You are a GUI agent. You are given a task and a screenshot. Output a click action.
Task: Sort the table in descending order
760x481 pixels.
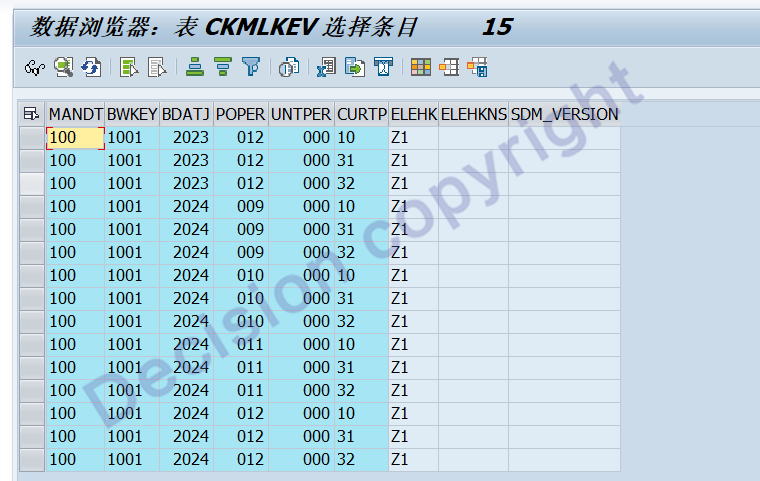[223, 68]
